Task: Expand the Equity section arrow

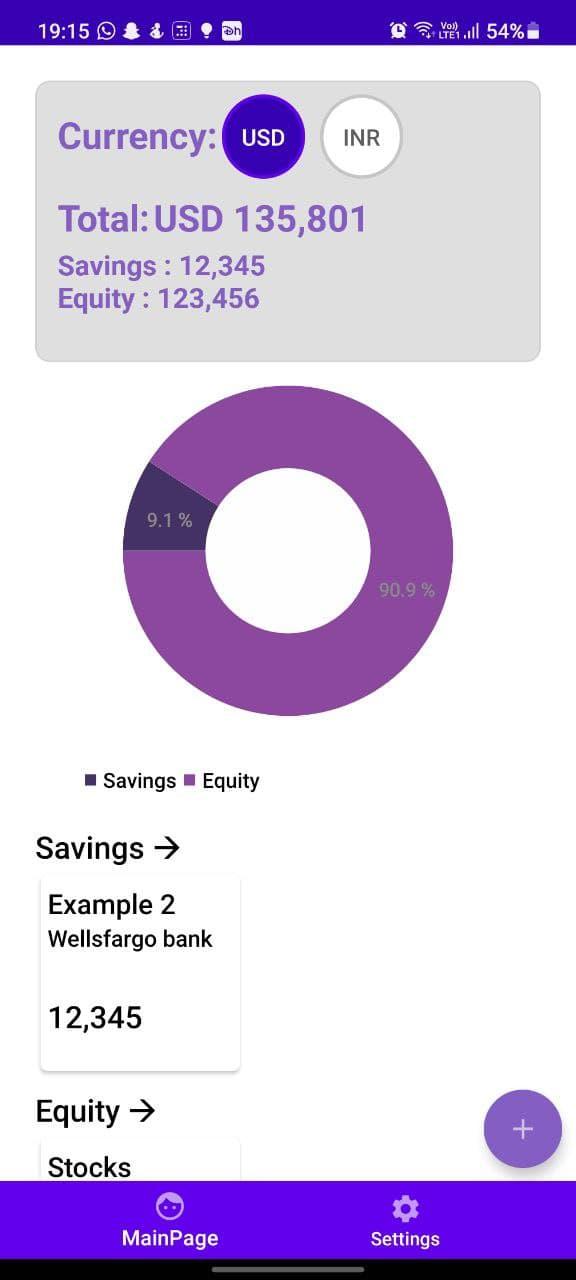Action: [x=143, y=1111]
